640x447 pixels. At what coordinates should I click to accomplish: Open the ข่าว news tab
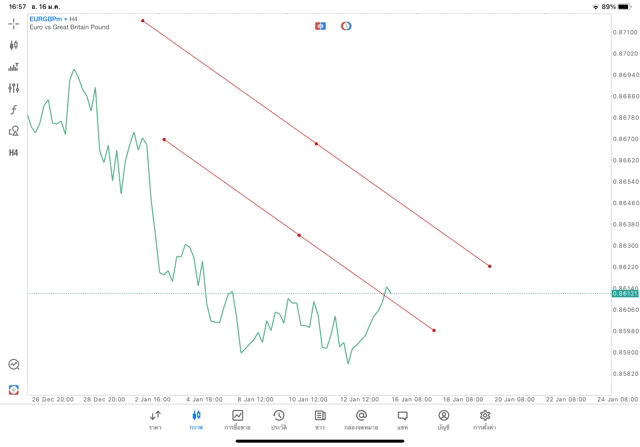click(x=320, y=420)
